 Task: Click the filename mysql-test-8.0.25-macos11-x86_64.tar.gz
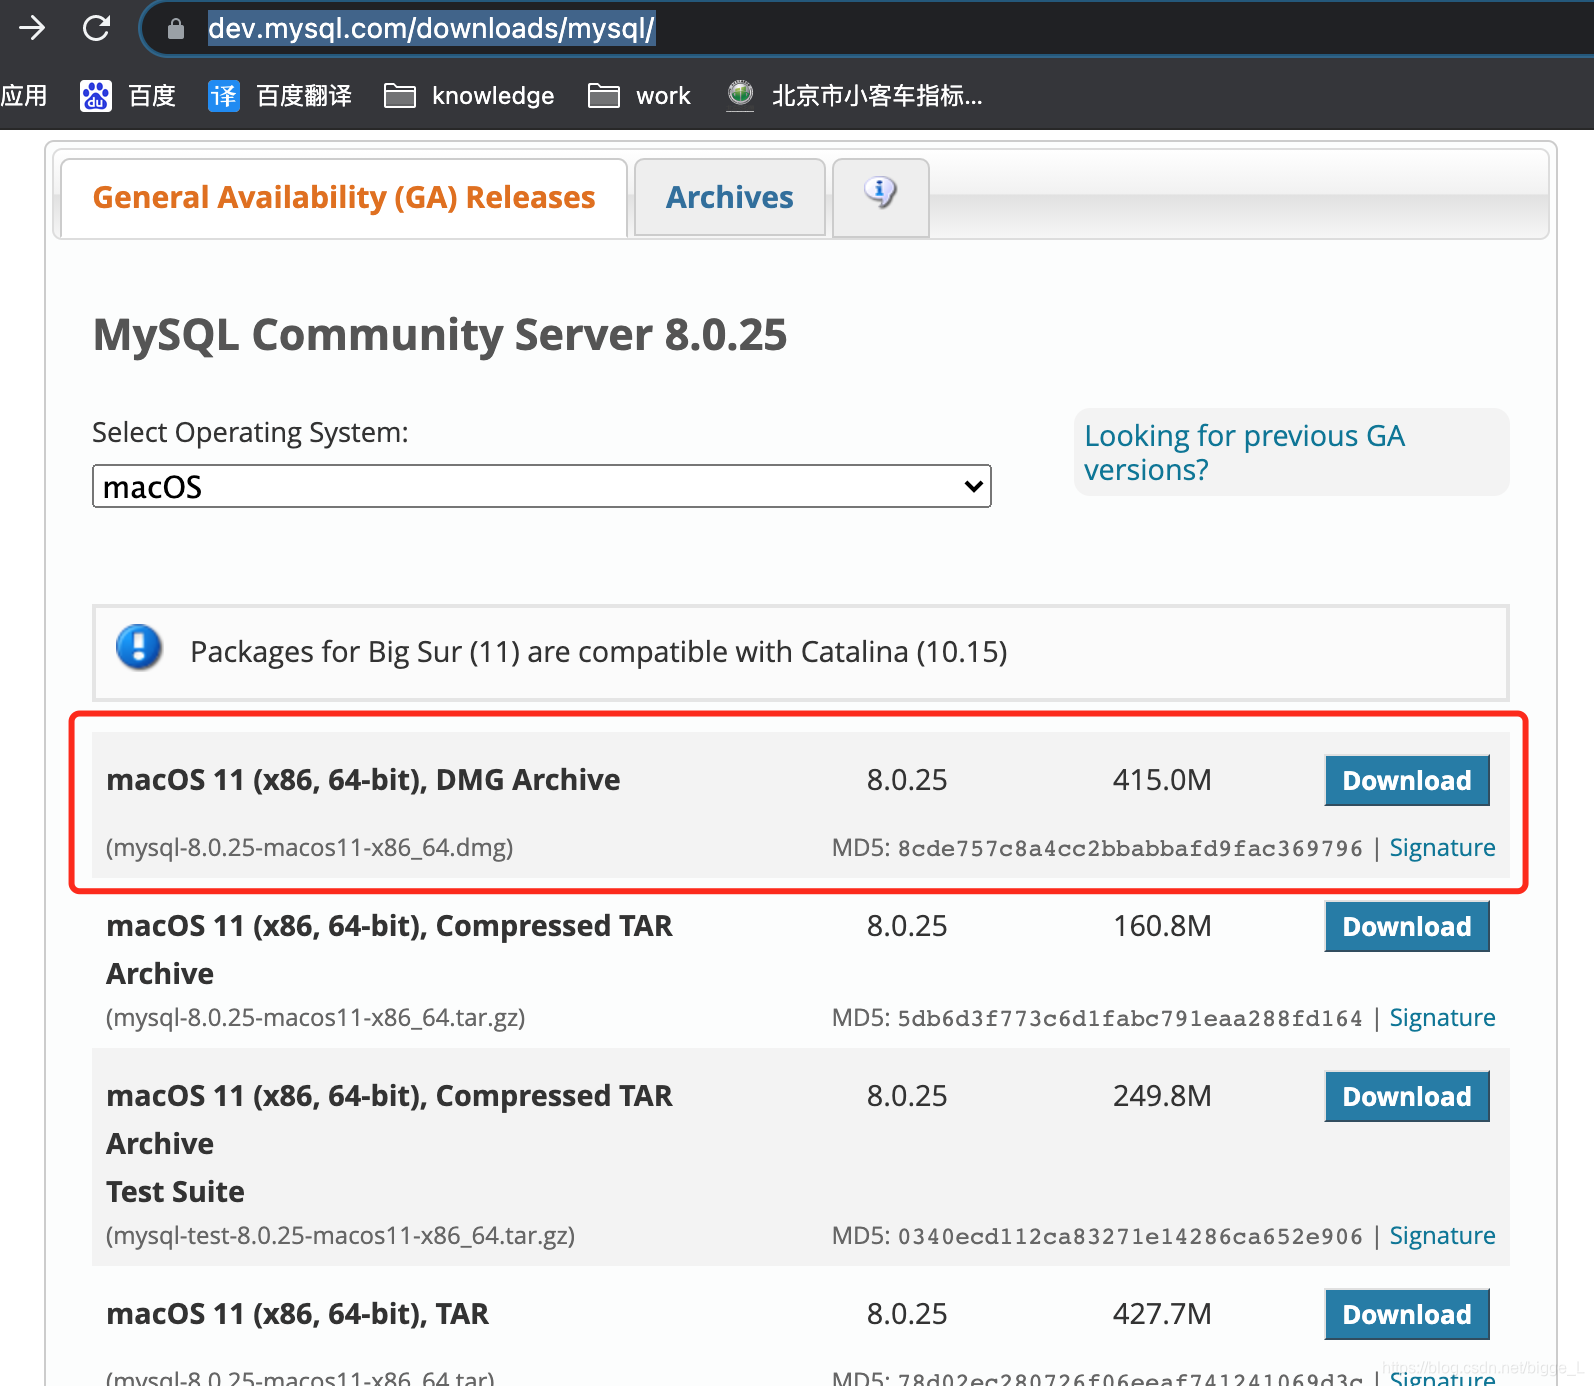341,1236
